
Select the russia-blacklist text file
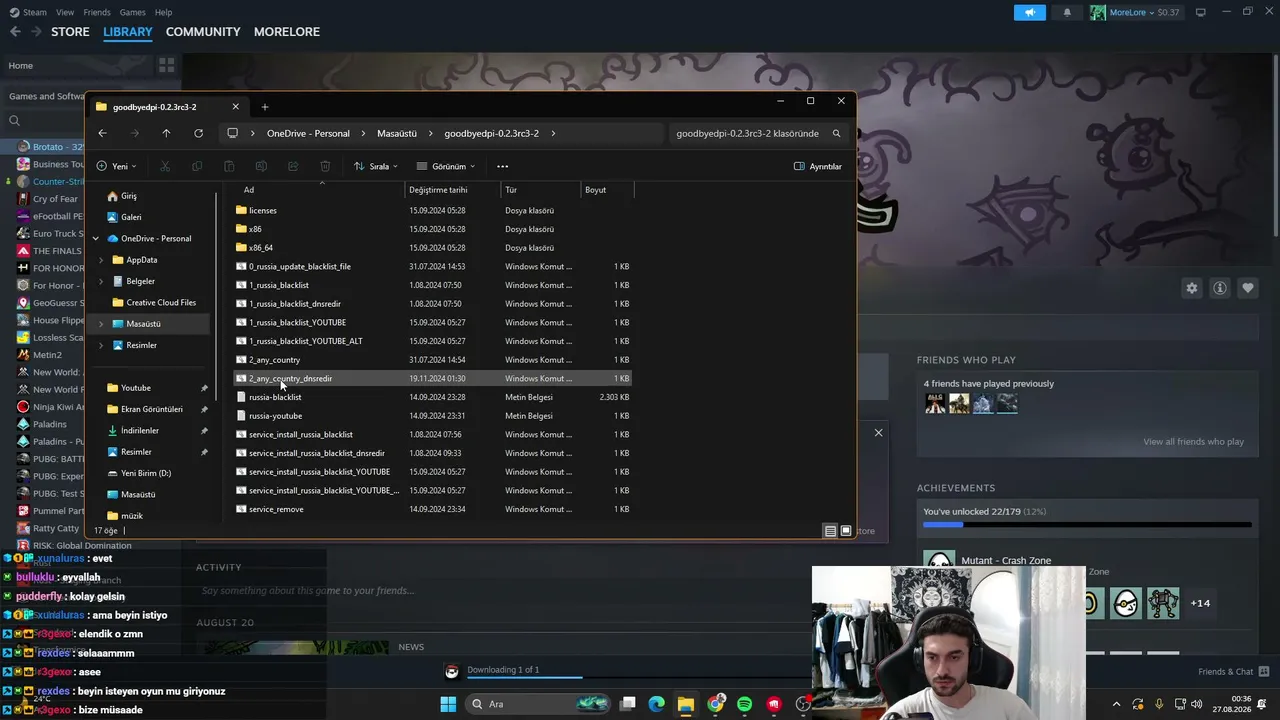(x=432, y=397)
